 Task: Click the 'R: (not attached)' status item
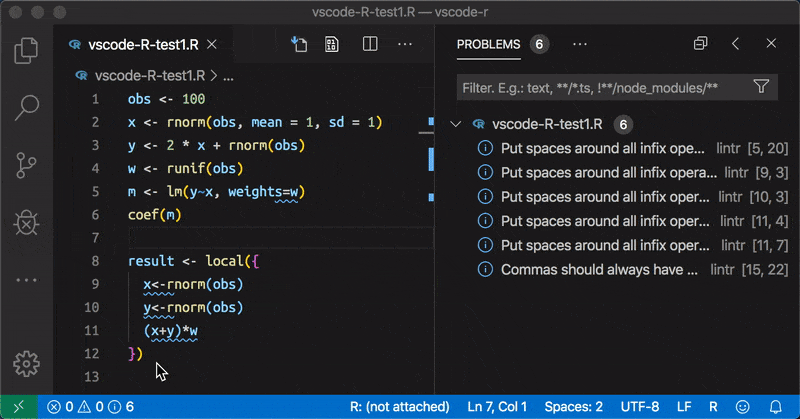399,407
